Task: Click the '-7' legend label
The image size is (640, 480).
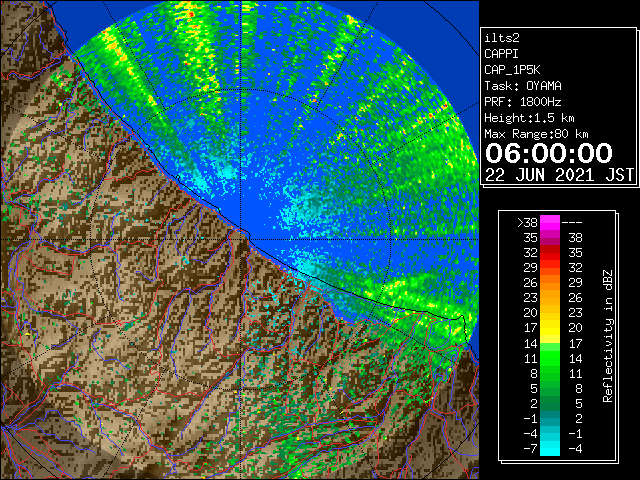Action: coord(530,448)
